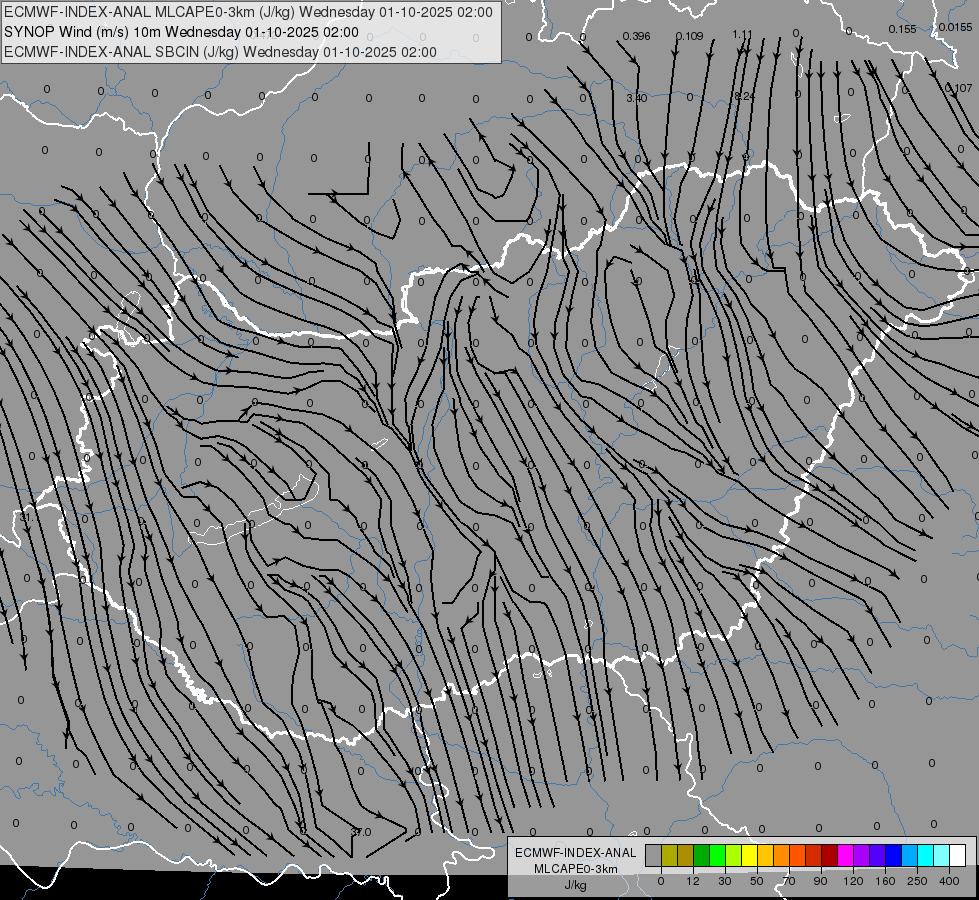Click the legend label ECMWF-INDEX-ANAL
The height and width of the screenshot is (900, 979).
pyautogui.click(x=576, y=853)
